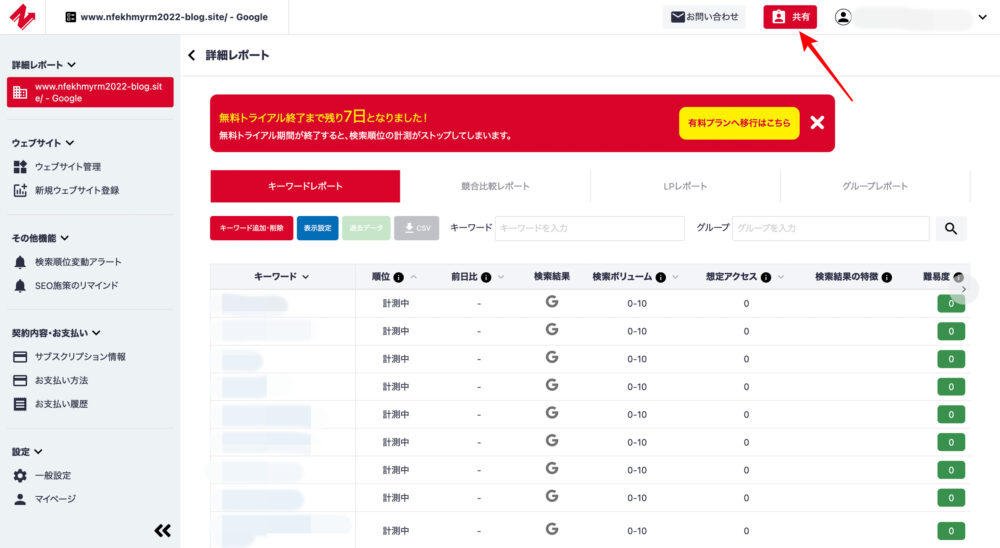Click 有料プランへ移行はこちら yellow button
Screen dimensions: 1000x548
coord(739,123)
